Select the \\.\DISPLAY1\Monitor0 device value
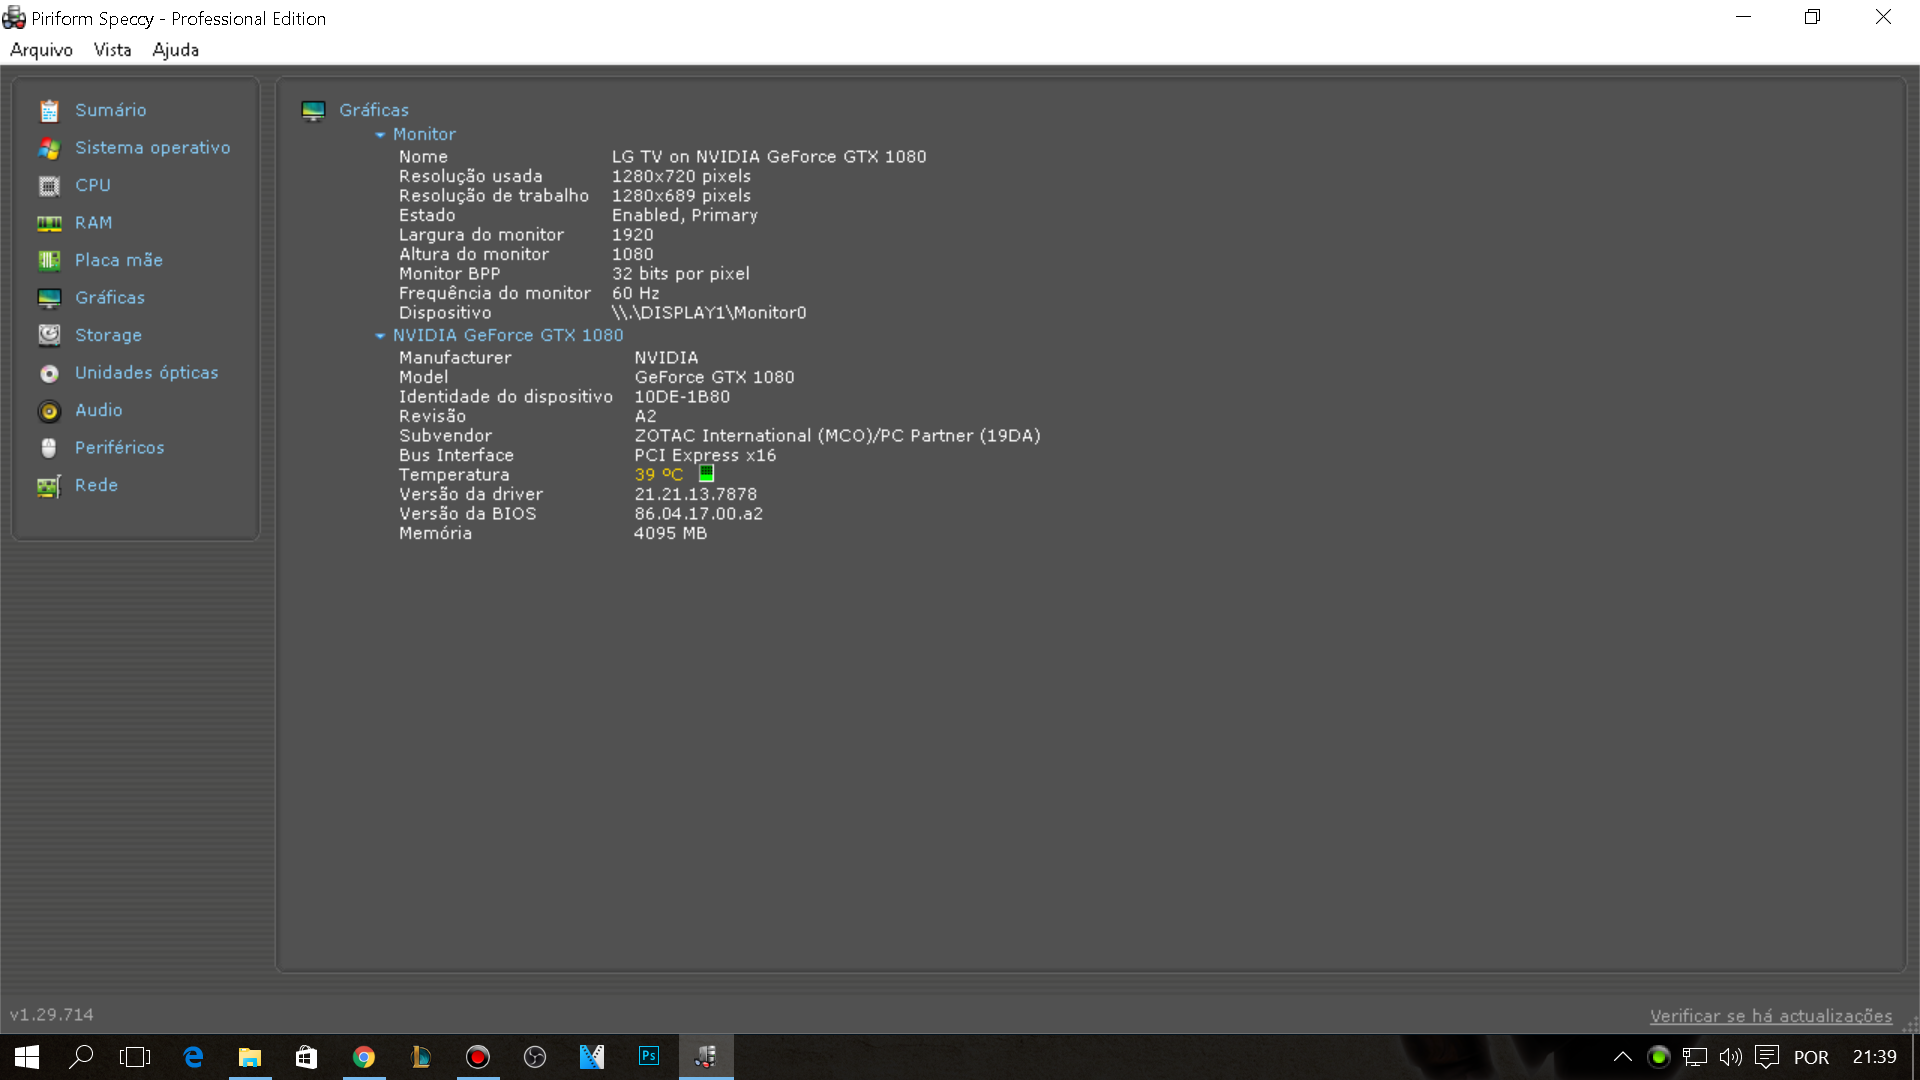The width and height of the screenshot is (1920, 1080). click(709, 313)
